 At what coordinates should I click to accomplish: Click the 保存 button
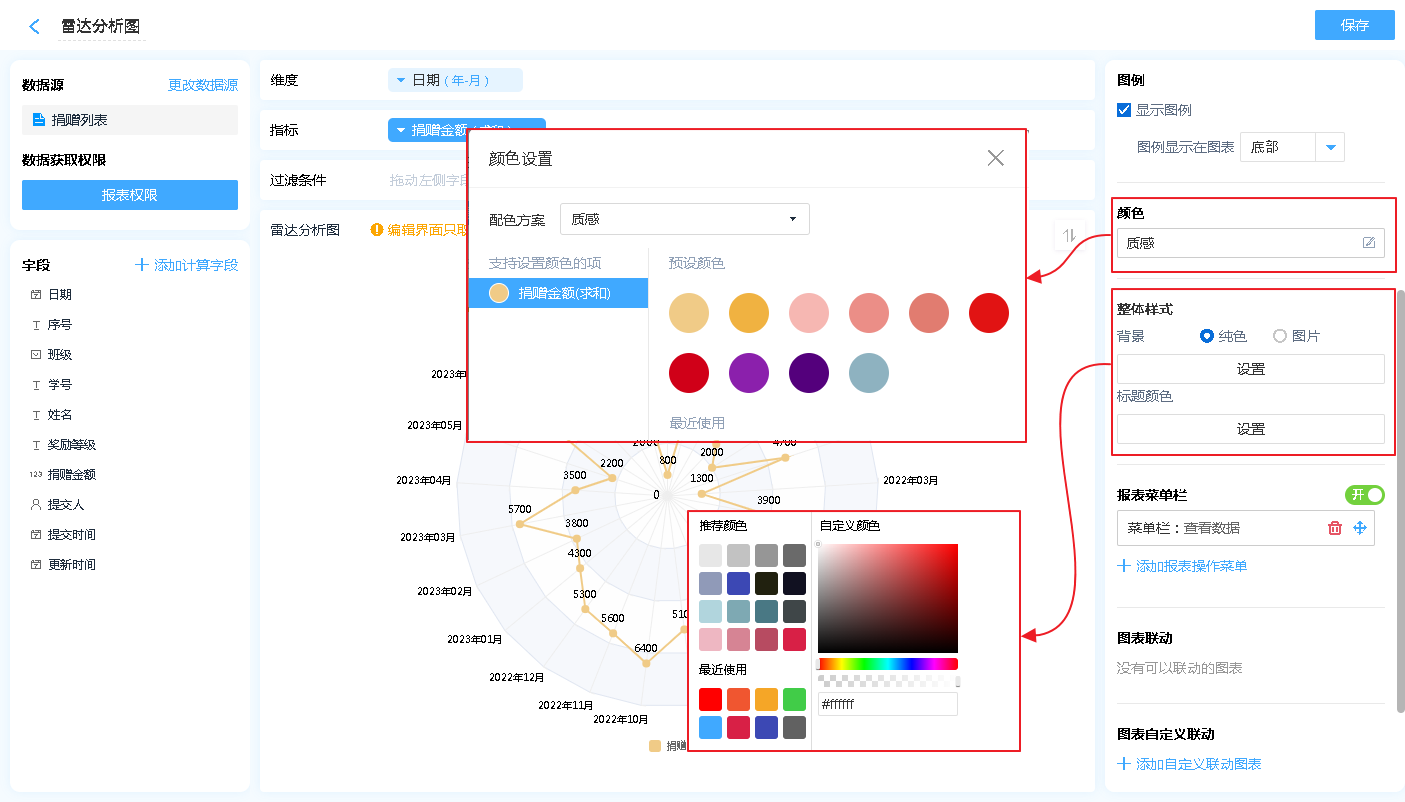click(1354, 25)
